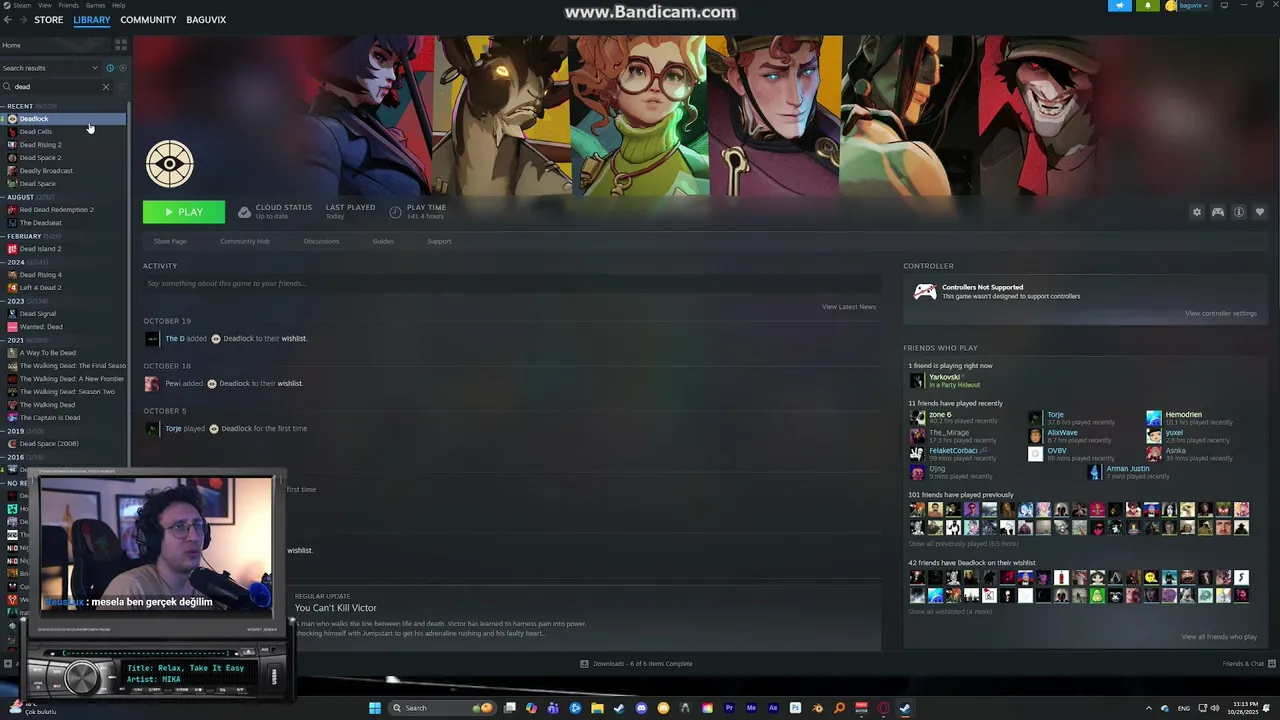Select Dead Cells in library list

tap(36, 132)
